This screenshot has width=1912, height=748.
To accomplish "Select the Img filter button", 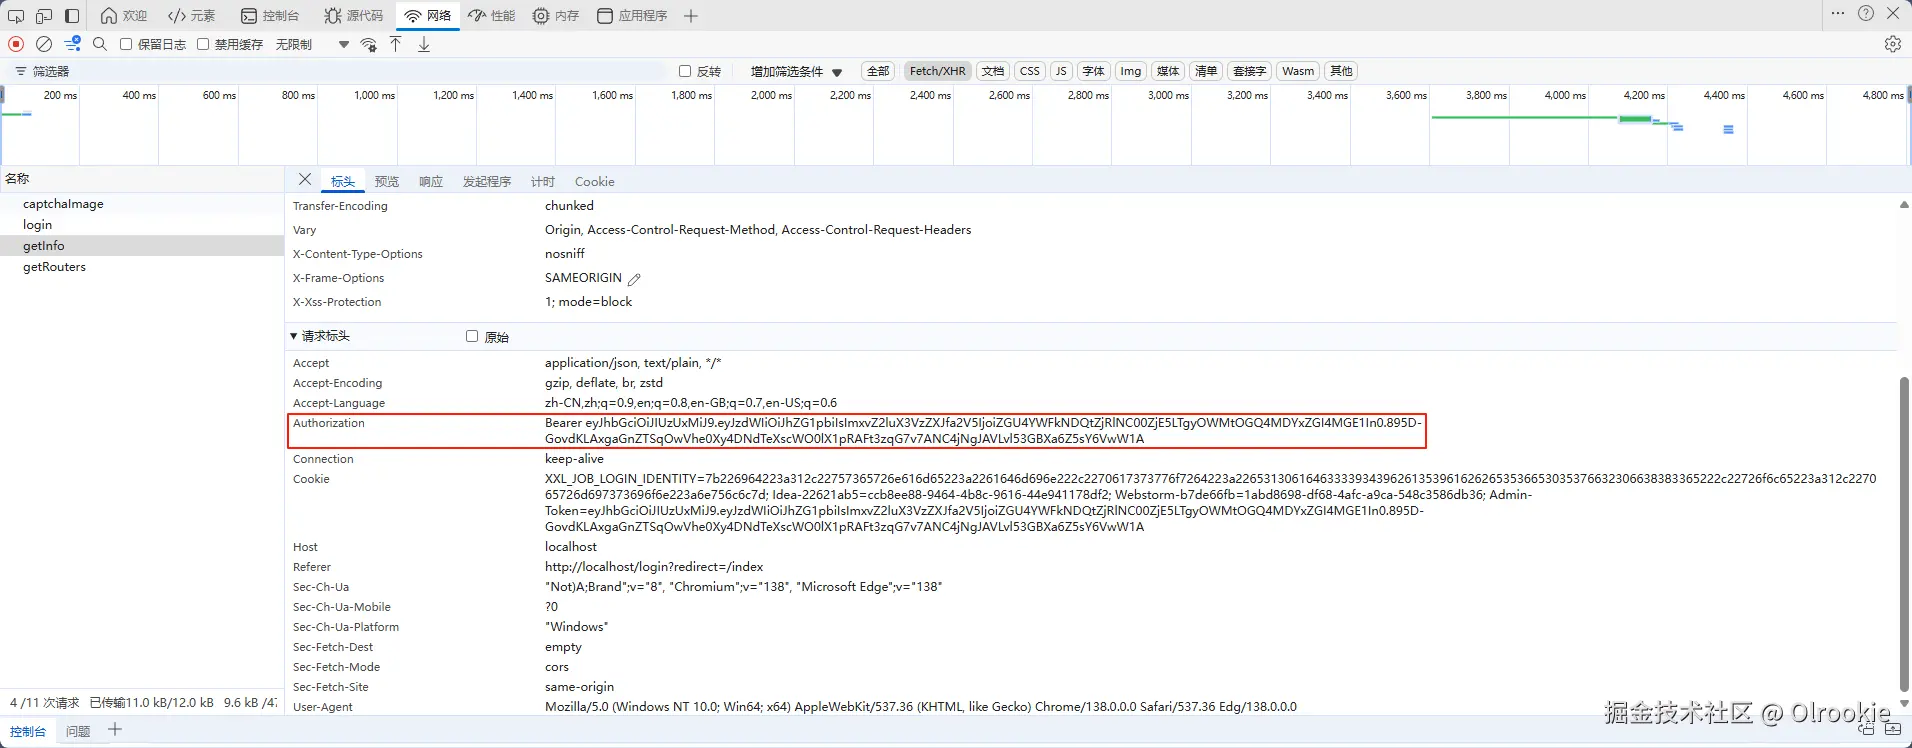I will 1131,71.
